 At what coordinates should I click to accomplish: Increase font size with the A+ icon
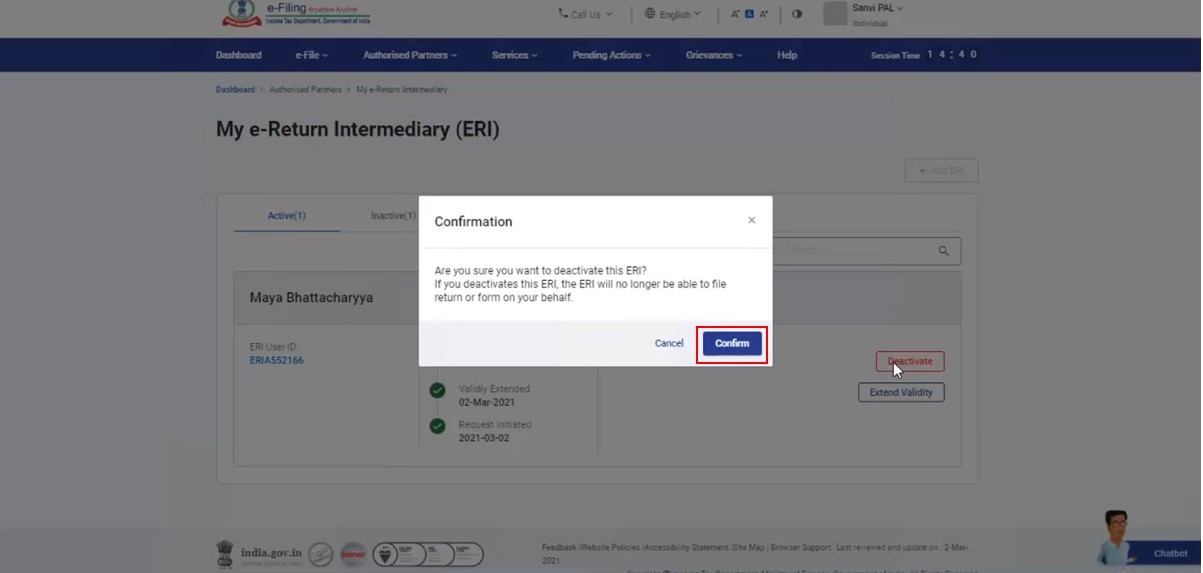point(765,14)
